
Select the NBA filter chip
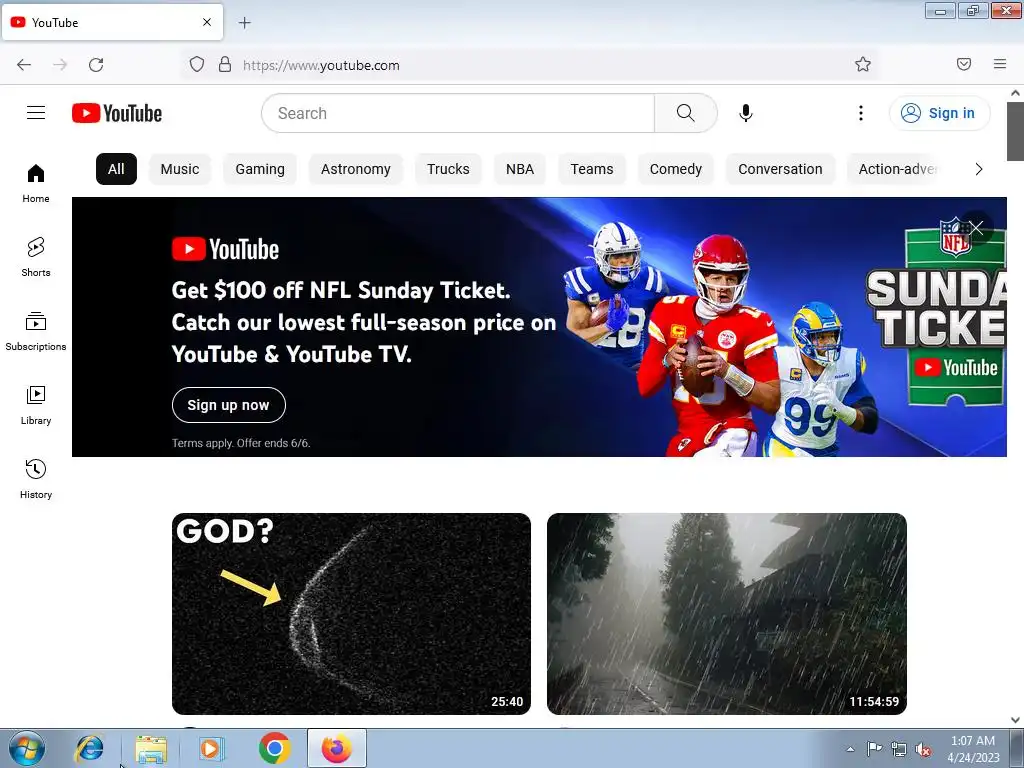coord(520,169)
